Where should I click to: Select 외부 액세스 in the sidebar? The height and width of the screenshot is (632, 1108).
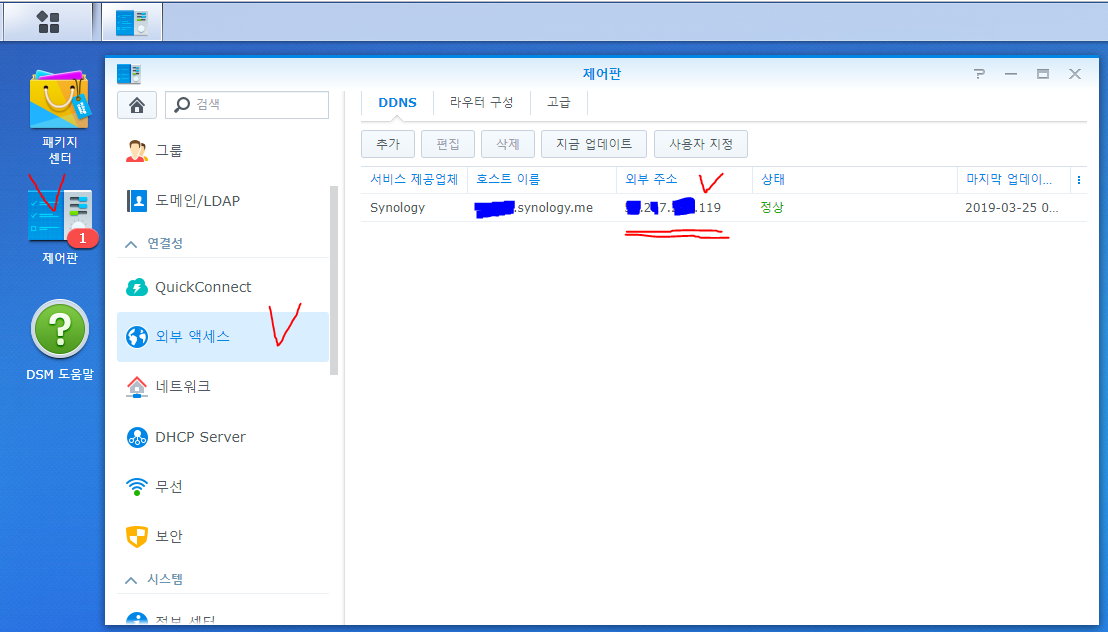pos(223,337)
